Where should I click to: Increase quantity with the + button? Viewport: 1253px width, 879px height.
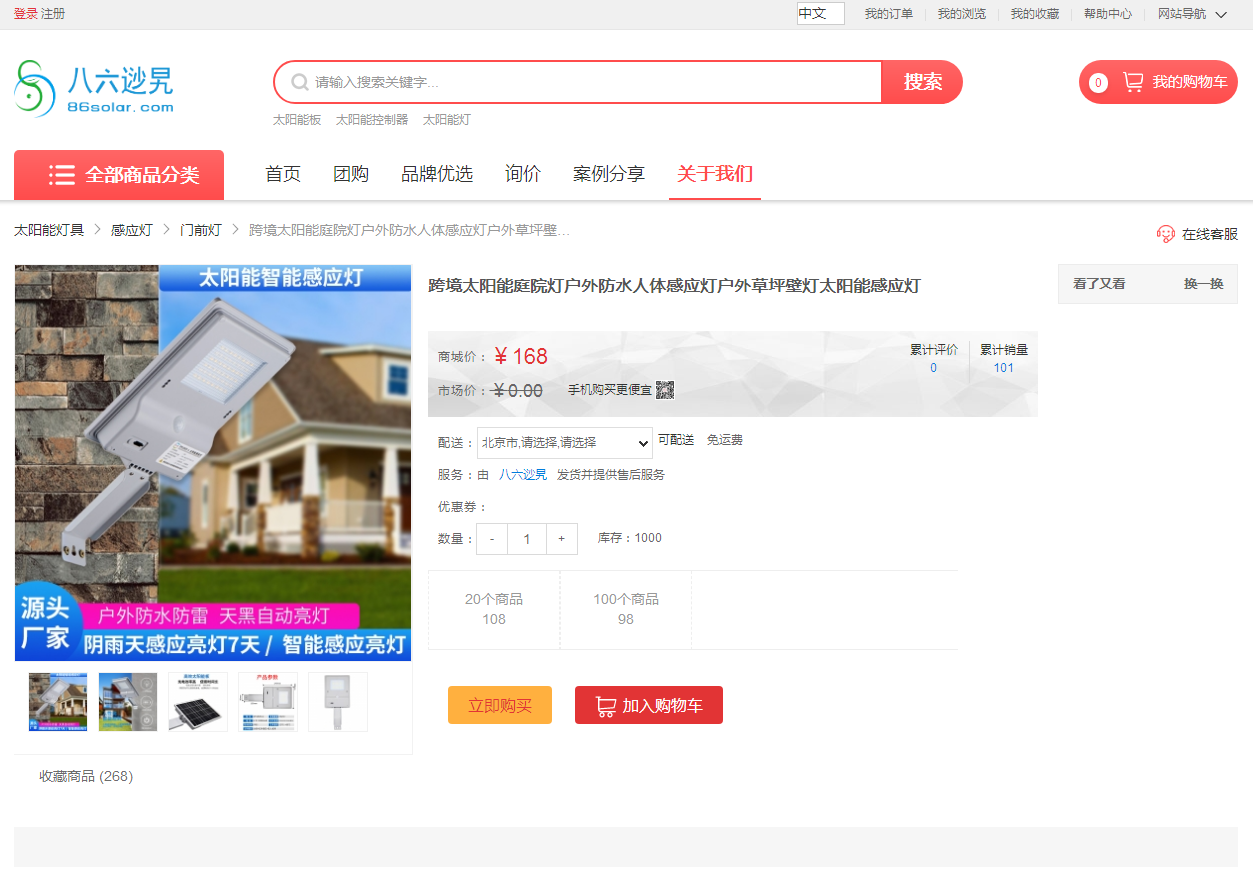pyautogui.click(x=561, y=538)
